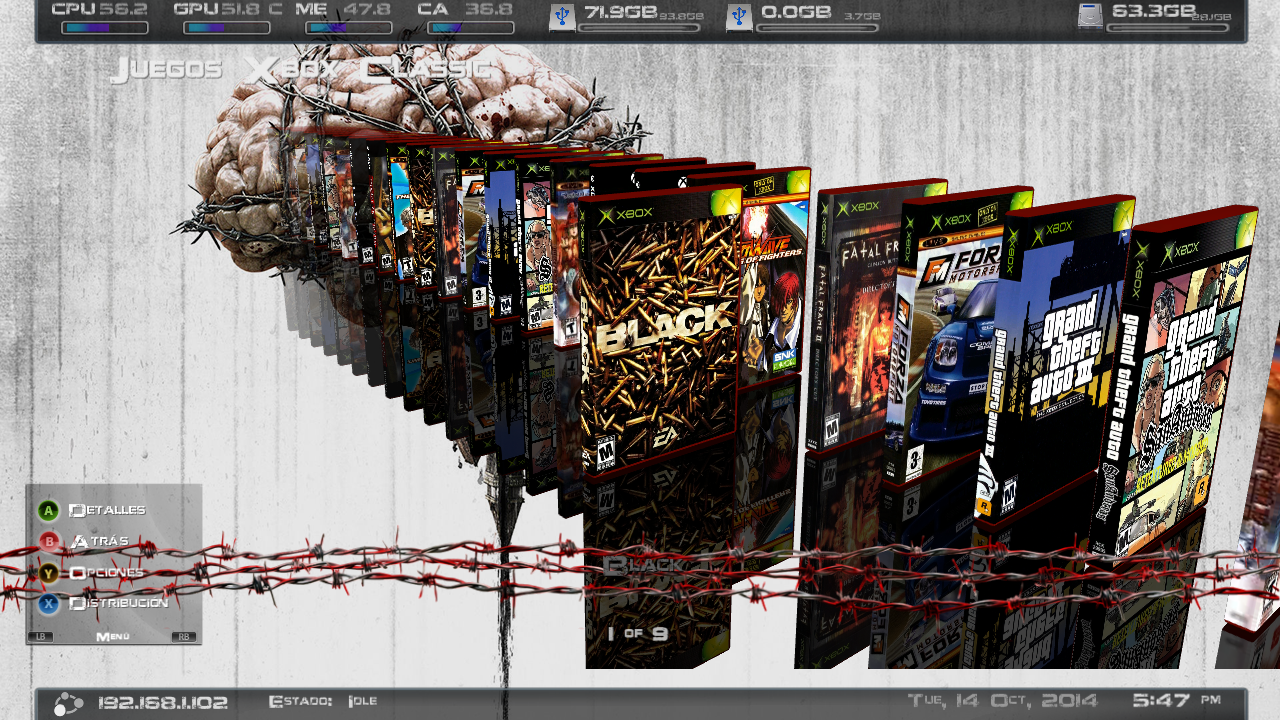
Task: Click the ME 47.8 reading
Action: 343,10
